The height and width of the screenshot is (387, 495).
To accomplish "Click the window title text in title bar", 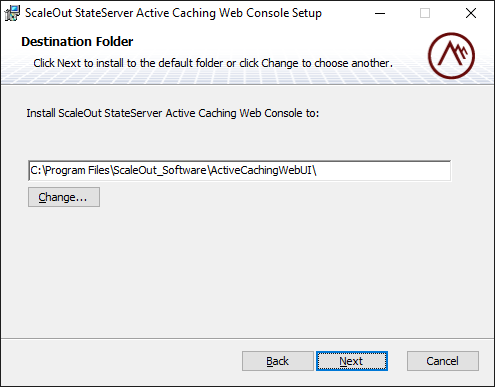I will click(x=173, y=13).
